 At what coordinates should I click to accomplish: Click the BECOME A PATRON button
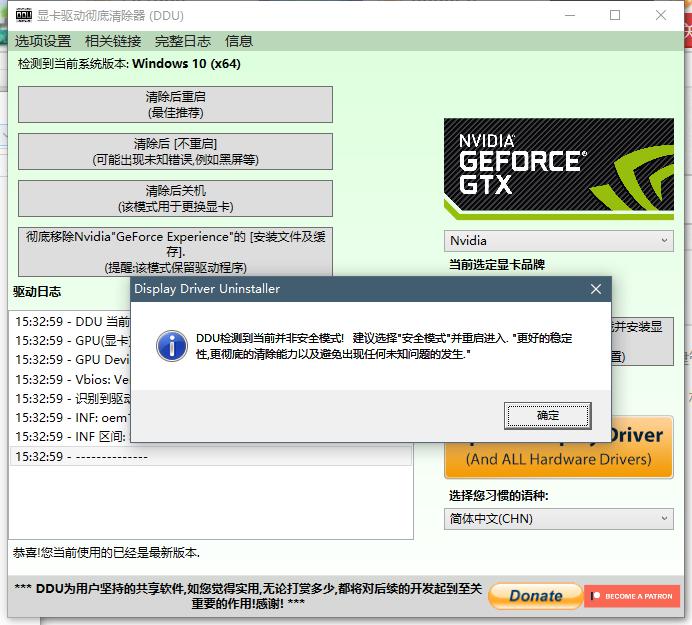click(632, 596)
